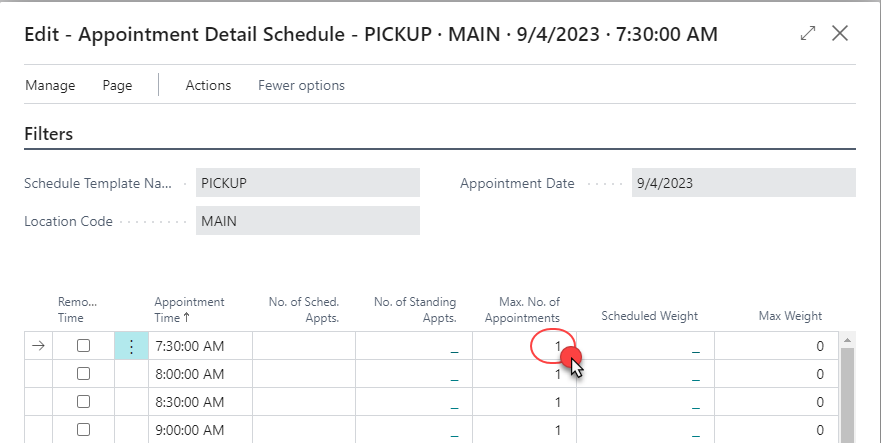Image resolution: width=881 pixels, height=443 pixels.
Task: Close the Appointment Detail Schedule dialog
Action: click(840, 34)
